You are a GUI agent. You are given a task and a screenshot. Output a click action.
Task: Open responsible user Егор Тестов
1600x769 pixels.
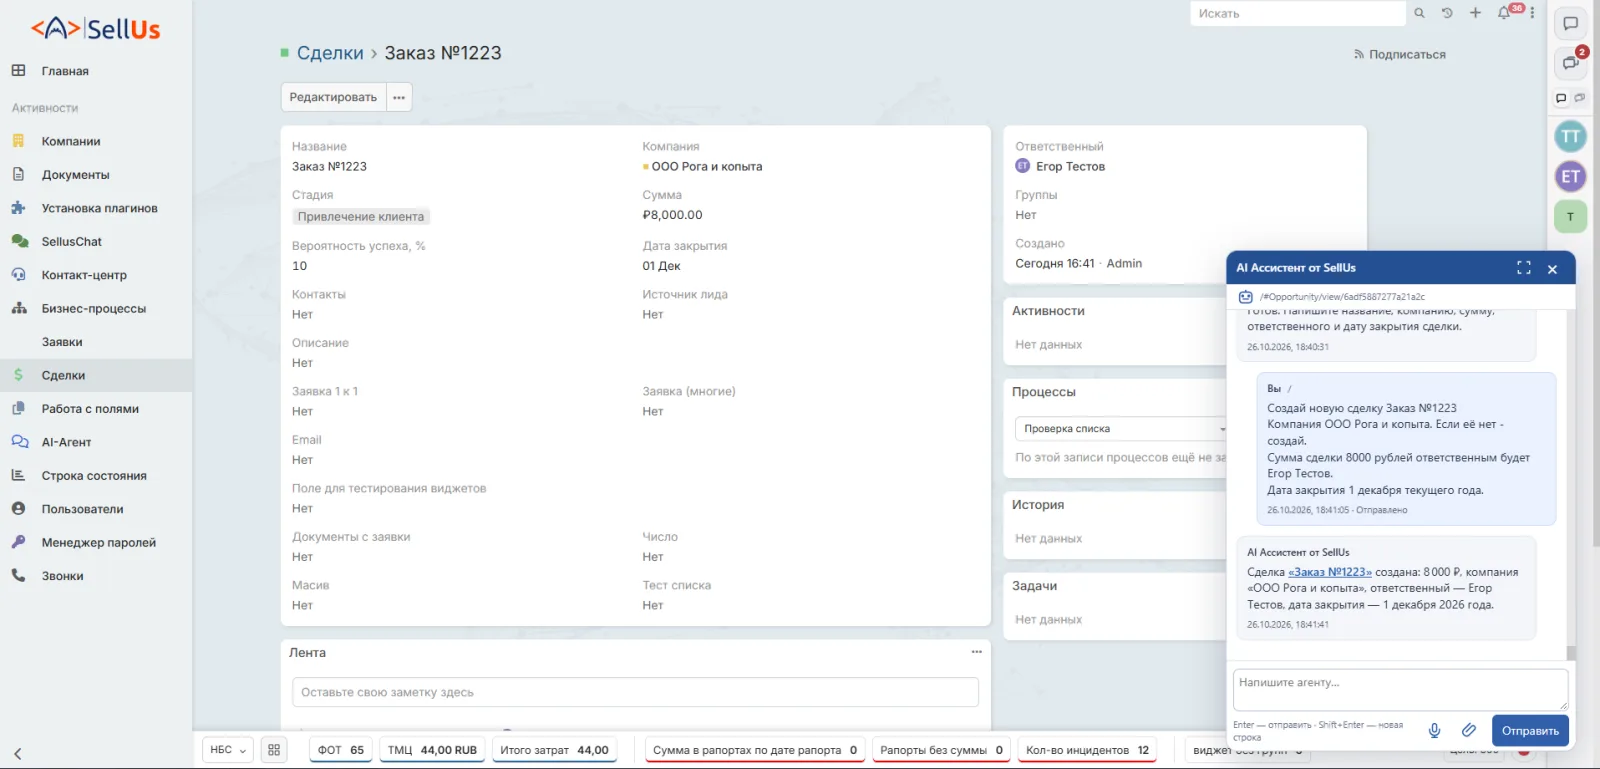click(x=1070, y=167)
